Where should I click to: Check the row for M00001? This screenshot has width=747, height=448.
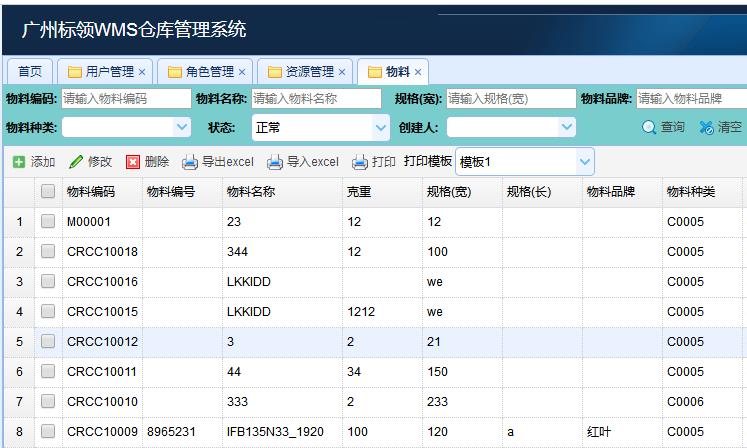click(48, 222)
